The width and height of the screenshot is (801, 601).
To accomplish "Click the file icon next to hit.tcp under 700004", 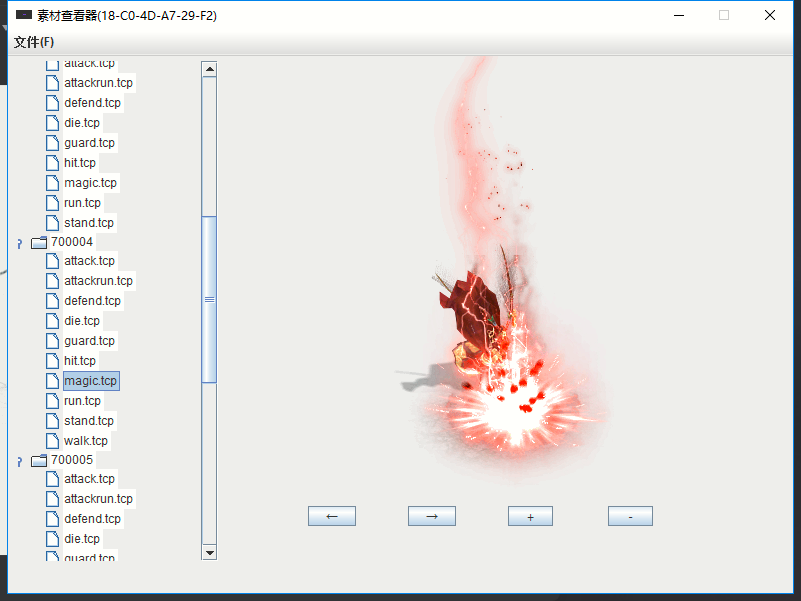I will [x=52, y=361].
